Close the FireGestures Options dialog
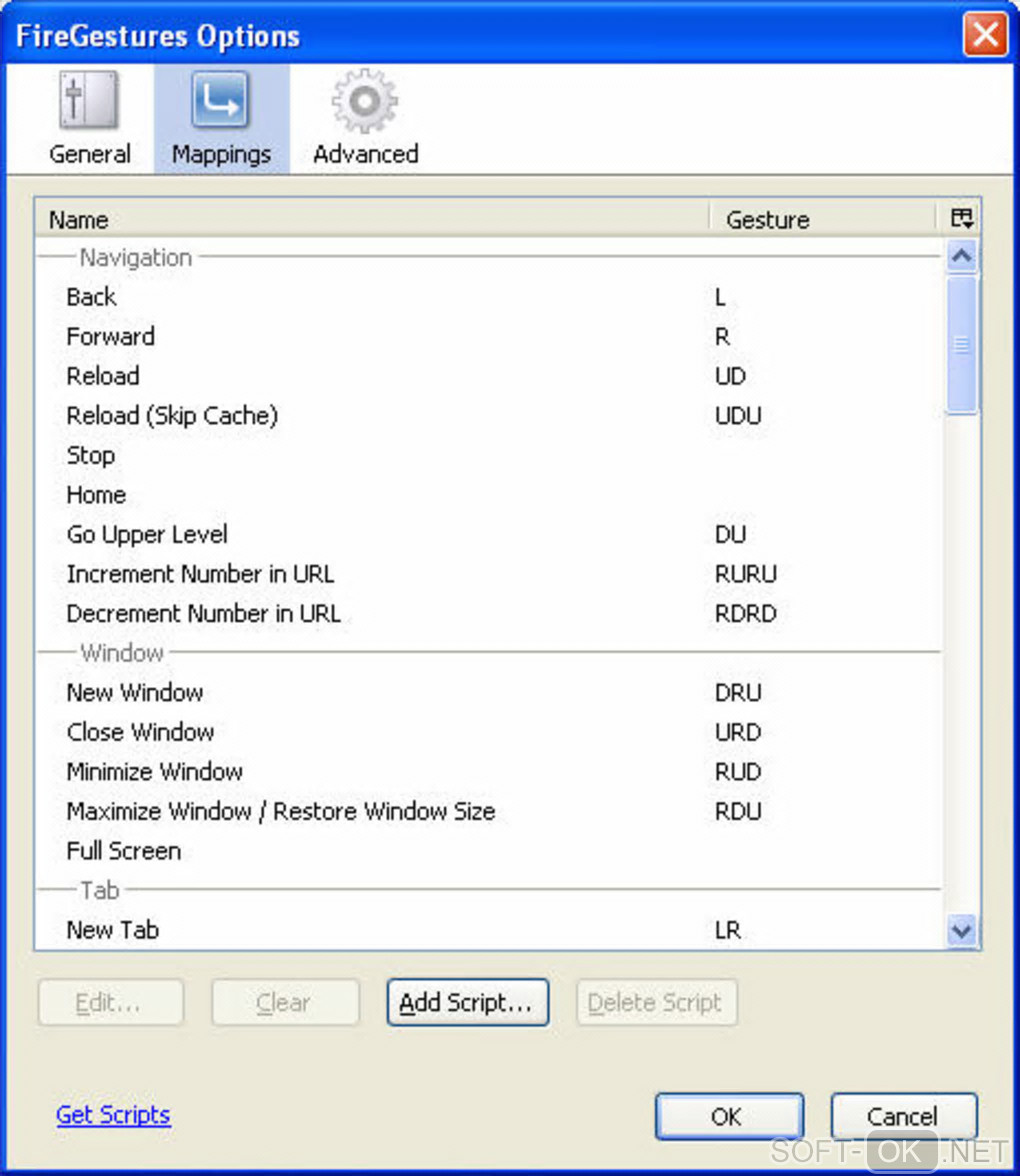 click(x=985, y=34)
